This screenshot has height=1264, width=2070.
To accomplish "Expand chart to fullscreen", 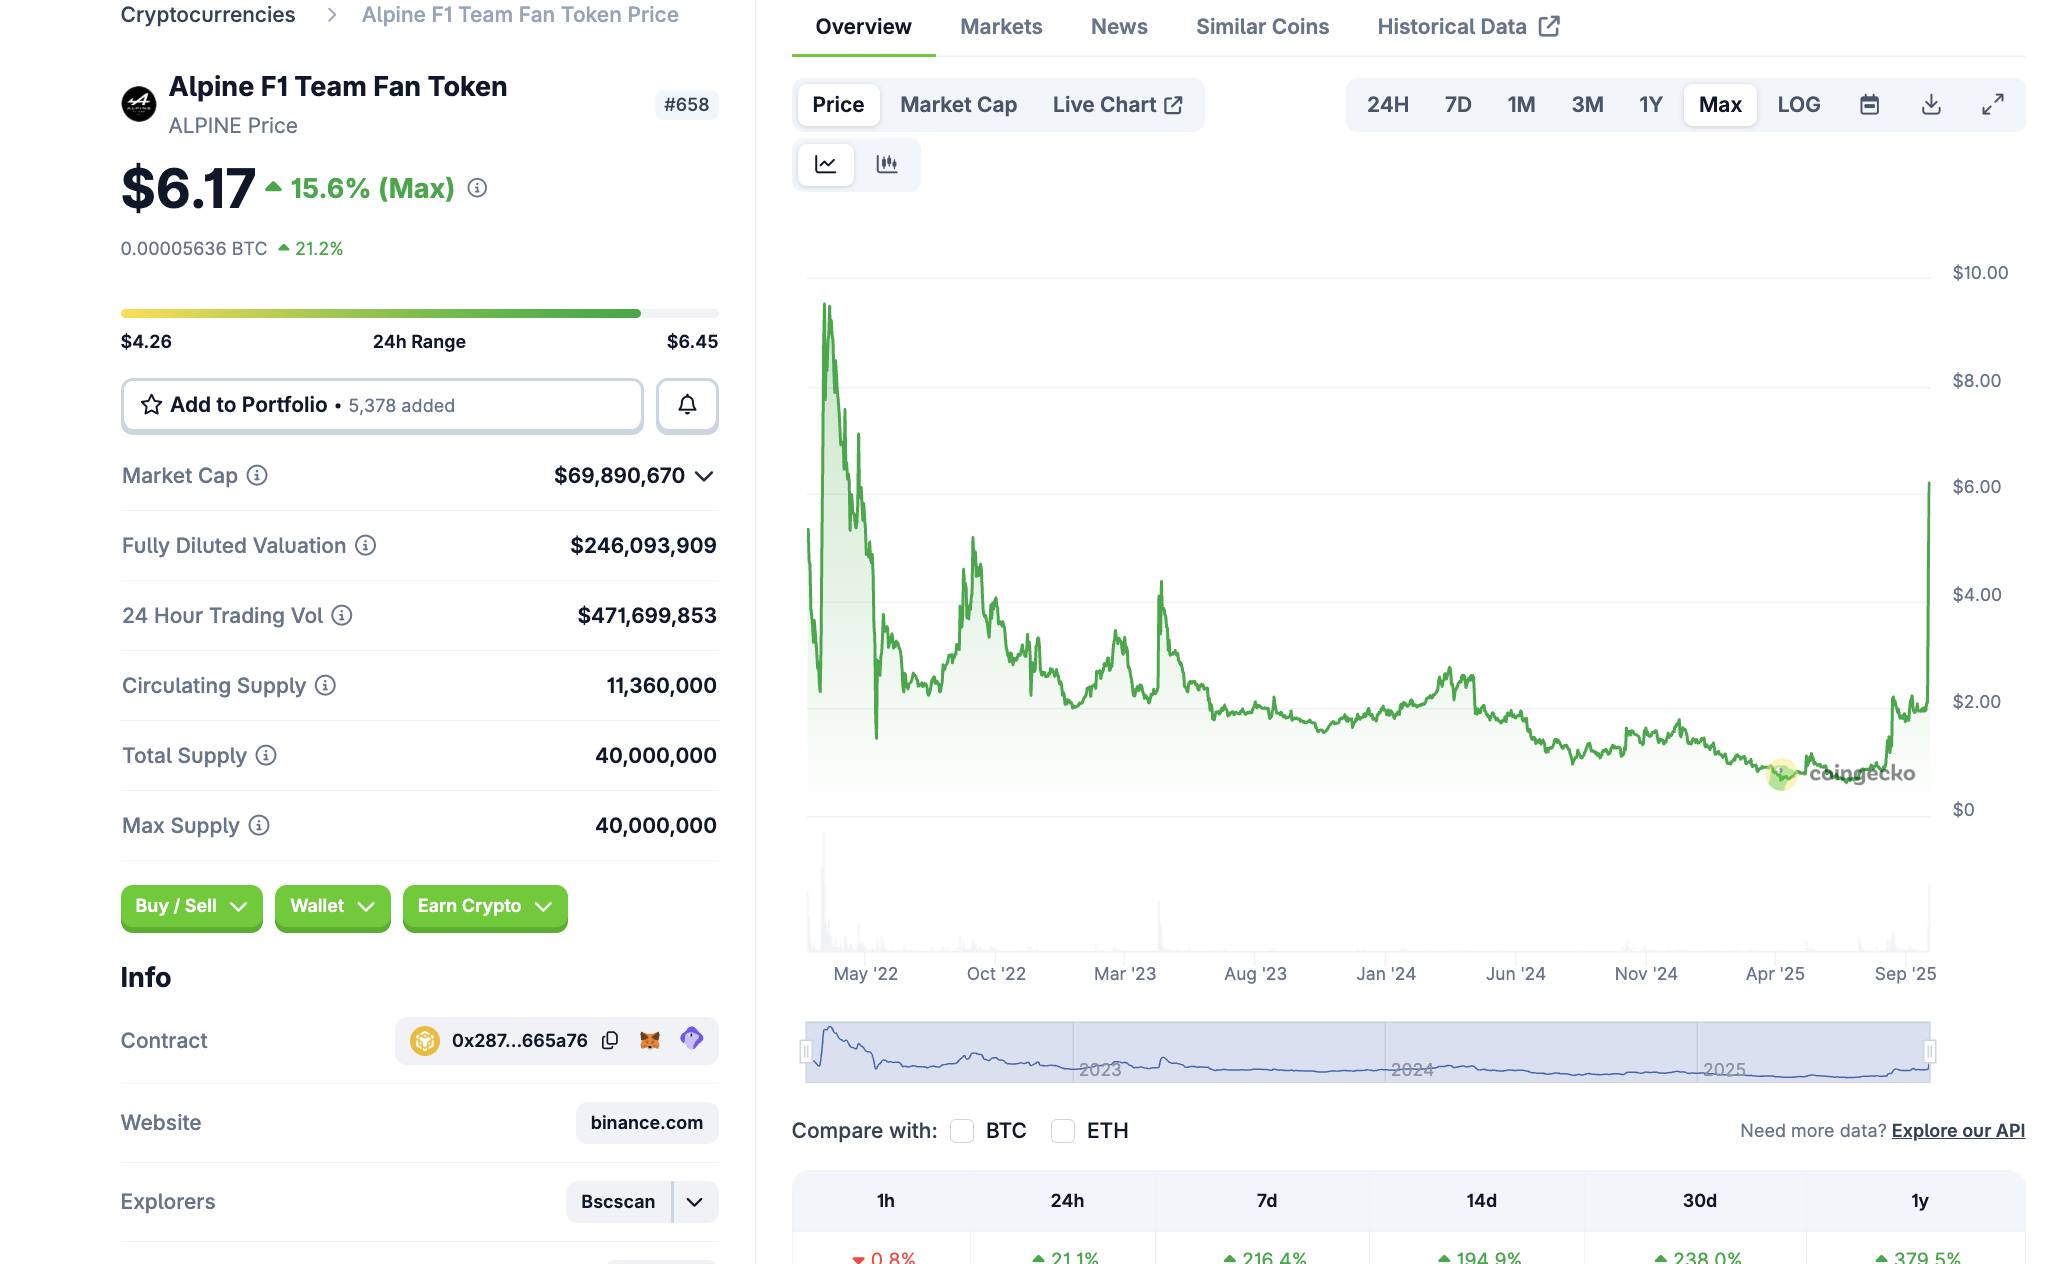I will click(x=1993, y=105).
